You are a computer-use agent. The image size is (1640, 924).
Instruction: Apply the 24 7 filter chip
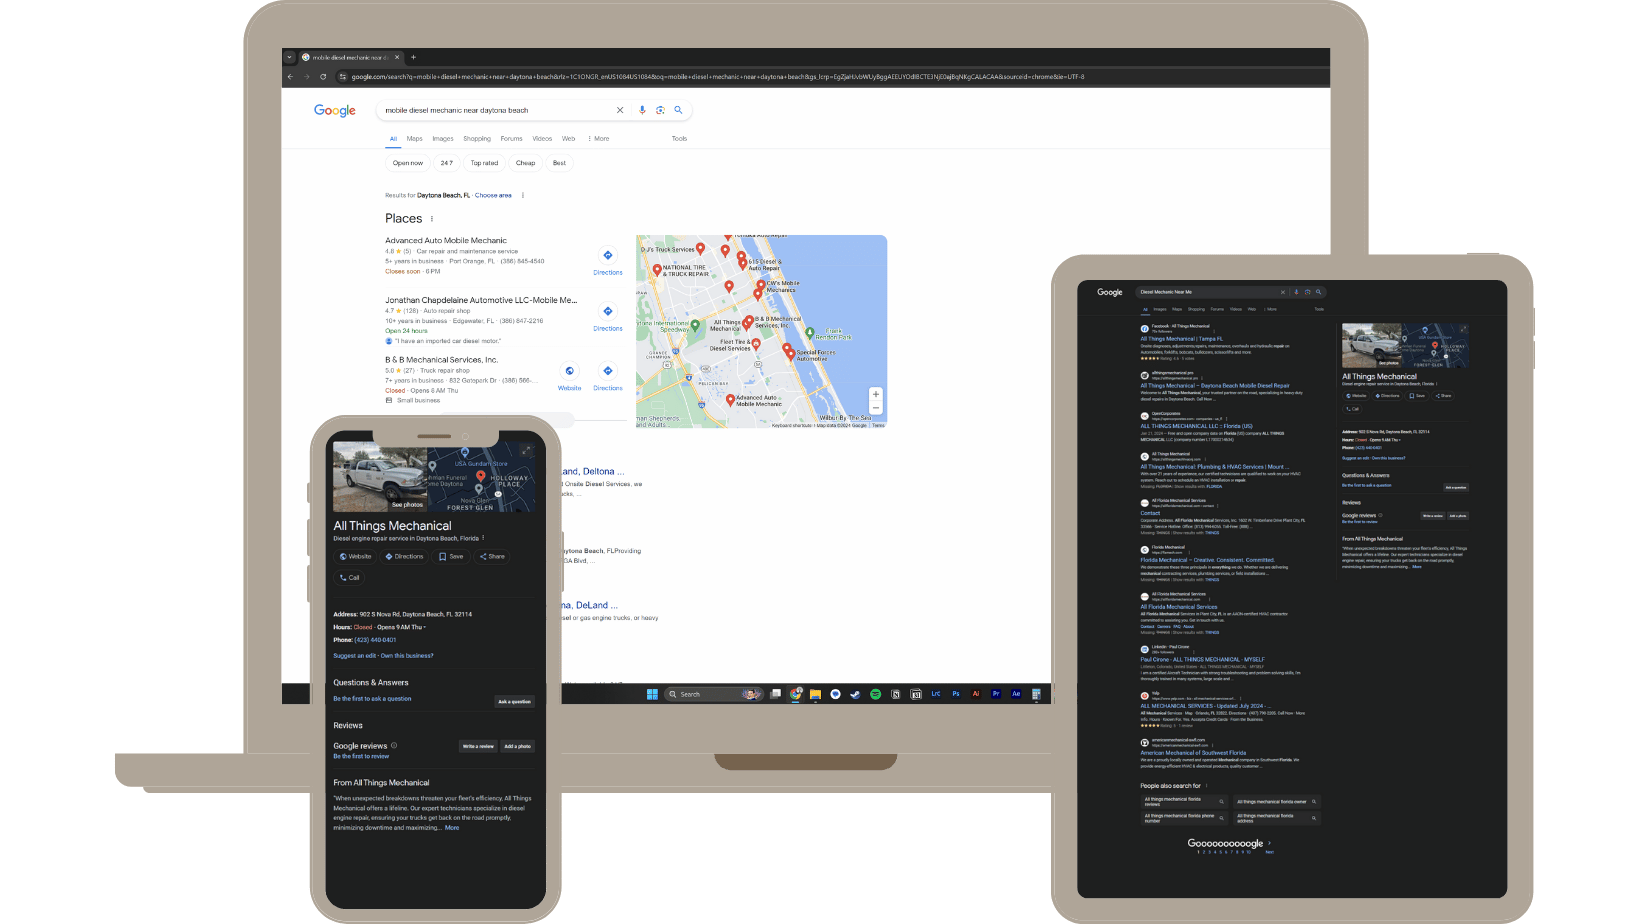(x=446, y=163)
